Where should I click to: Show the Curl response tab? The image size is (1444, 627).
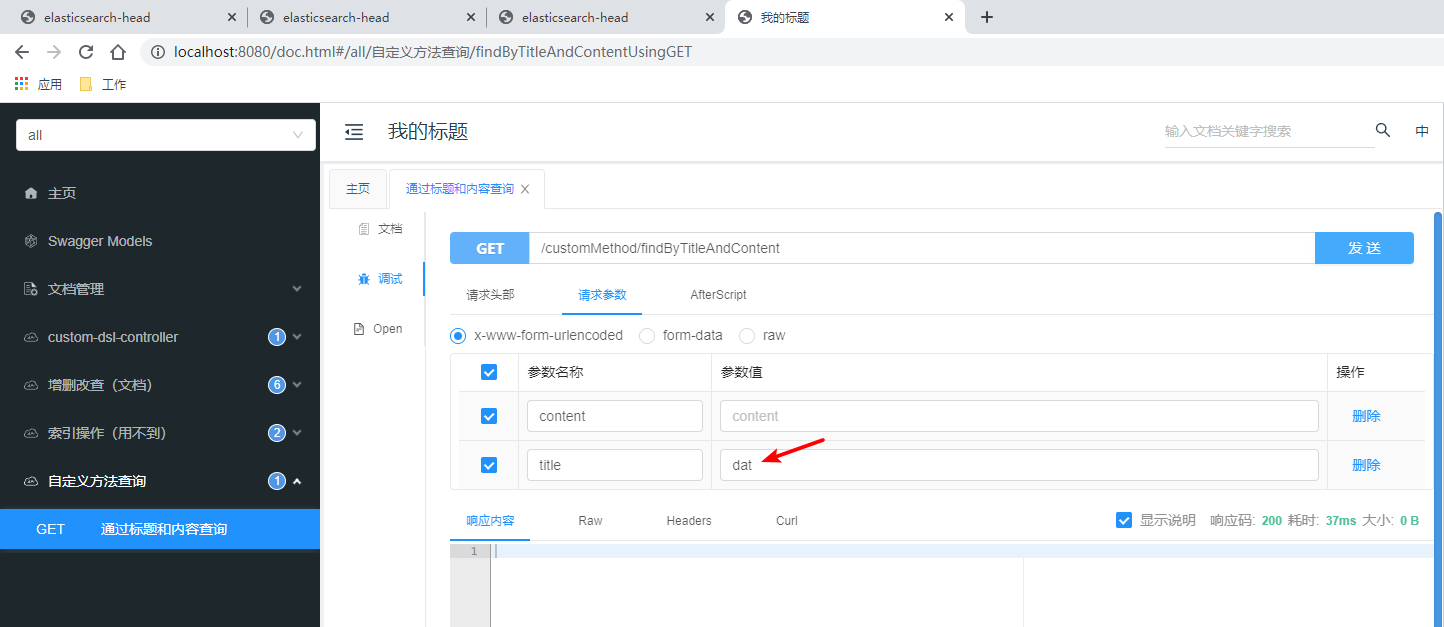coord(787,520)
